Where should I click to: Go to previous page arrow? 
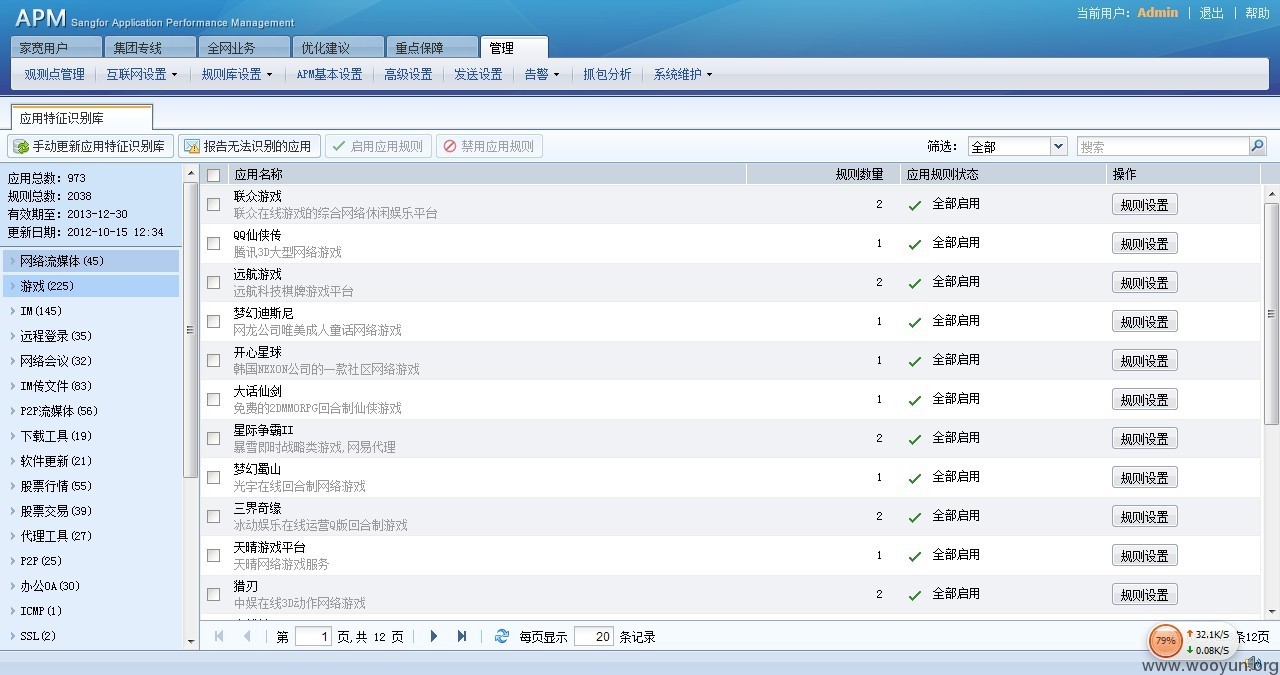pos(247,636)
